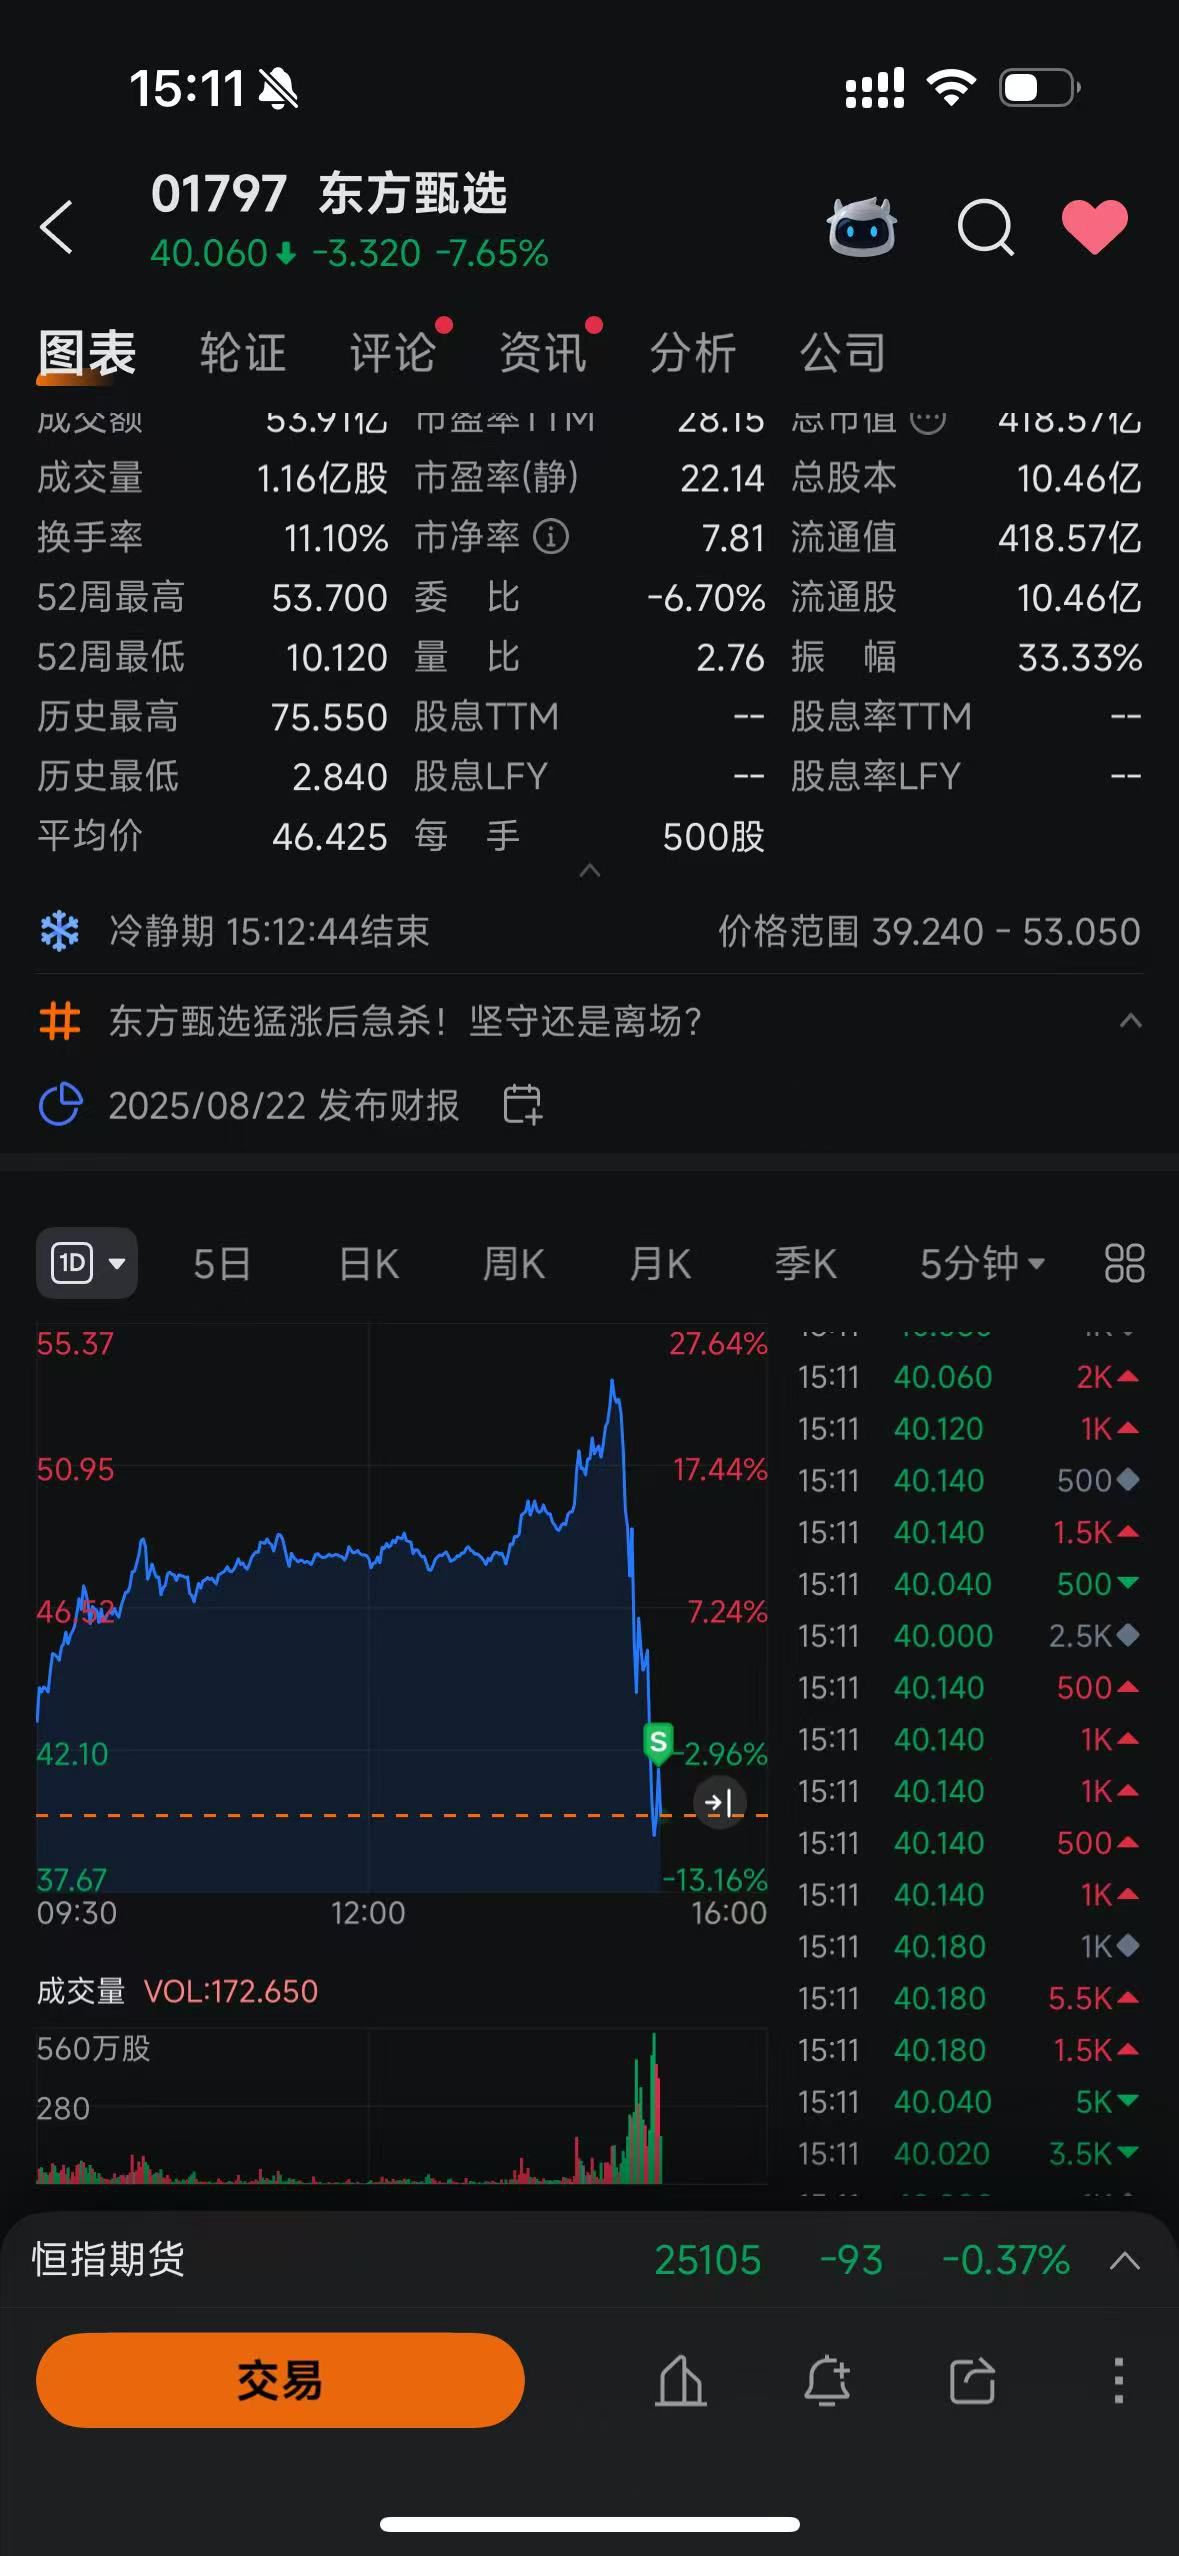Image resolution: width=1179 pixels, height=2556 pixels.
Task: Open the 资讯 tab
Action: point(543,353)
